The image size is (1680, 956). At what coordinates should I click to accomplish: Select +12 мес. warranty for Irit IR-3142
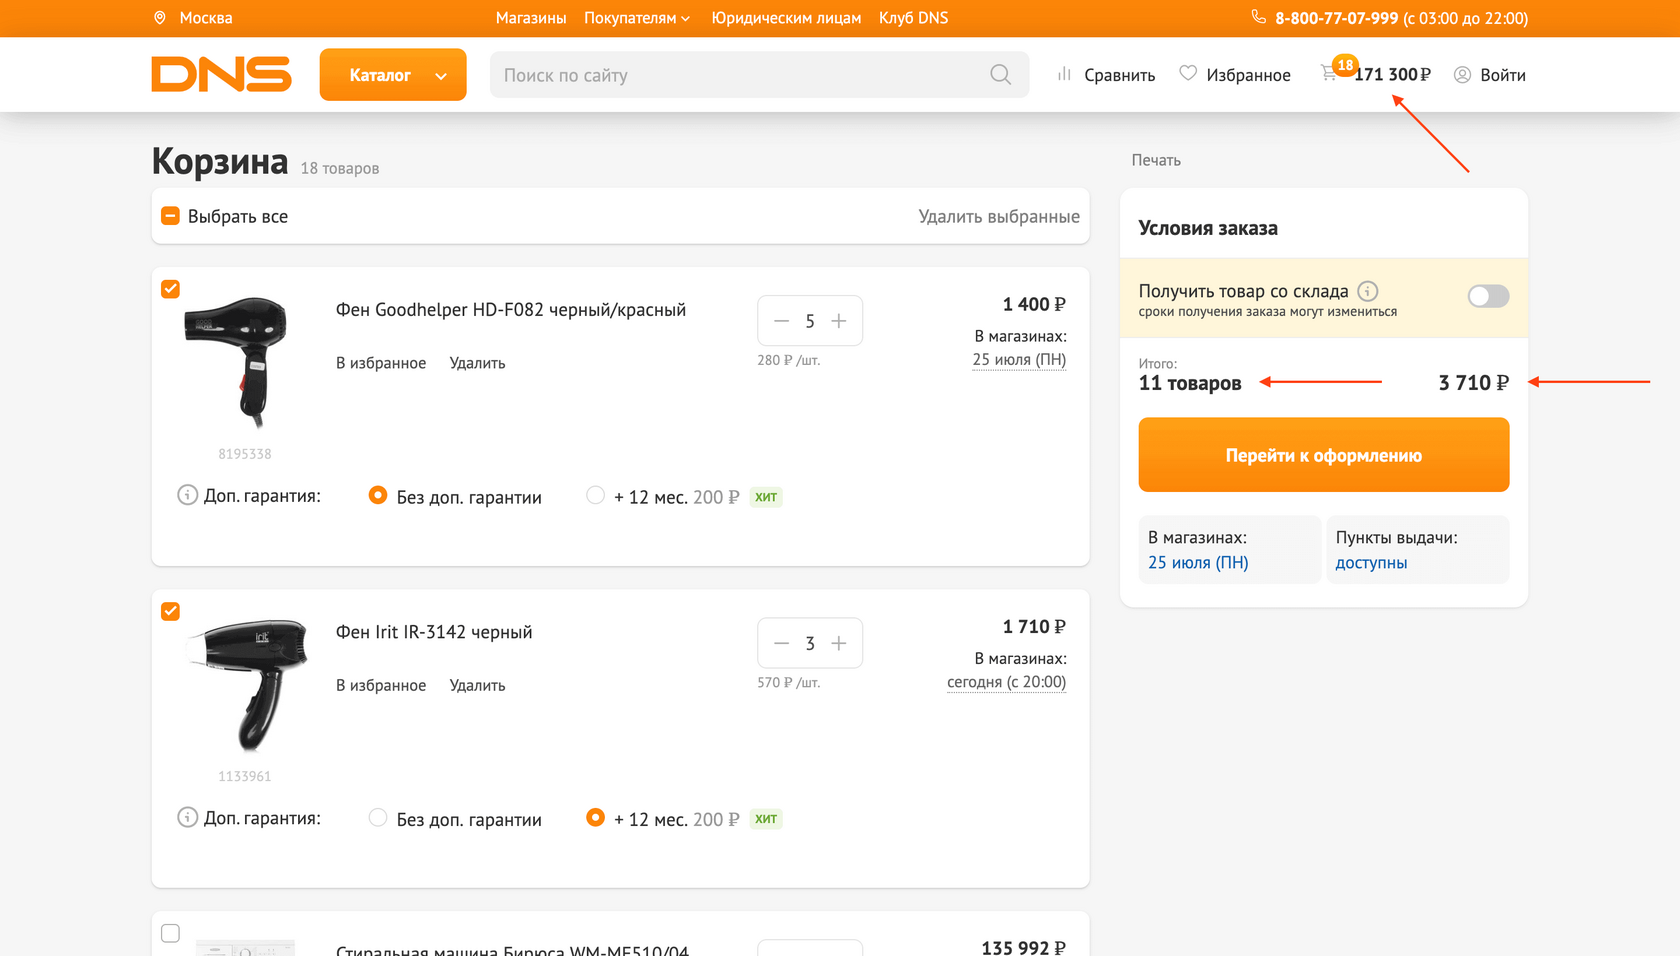pos(595,817)
